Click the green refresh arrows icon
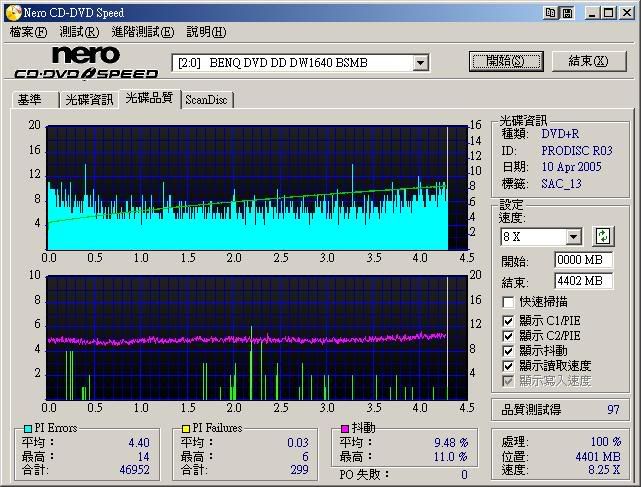The image size is (641, 487). (x=603, y=237)
